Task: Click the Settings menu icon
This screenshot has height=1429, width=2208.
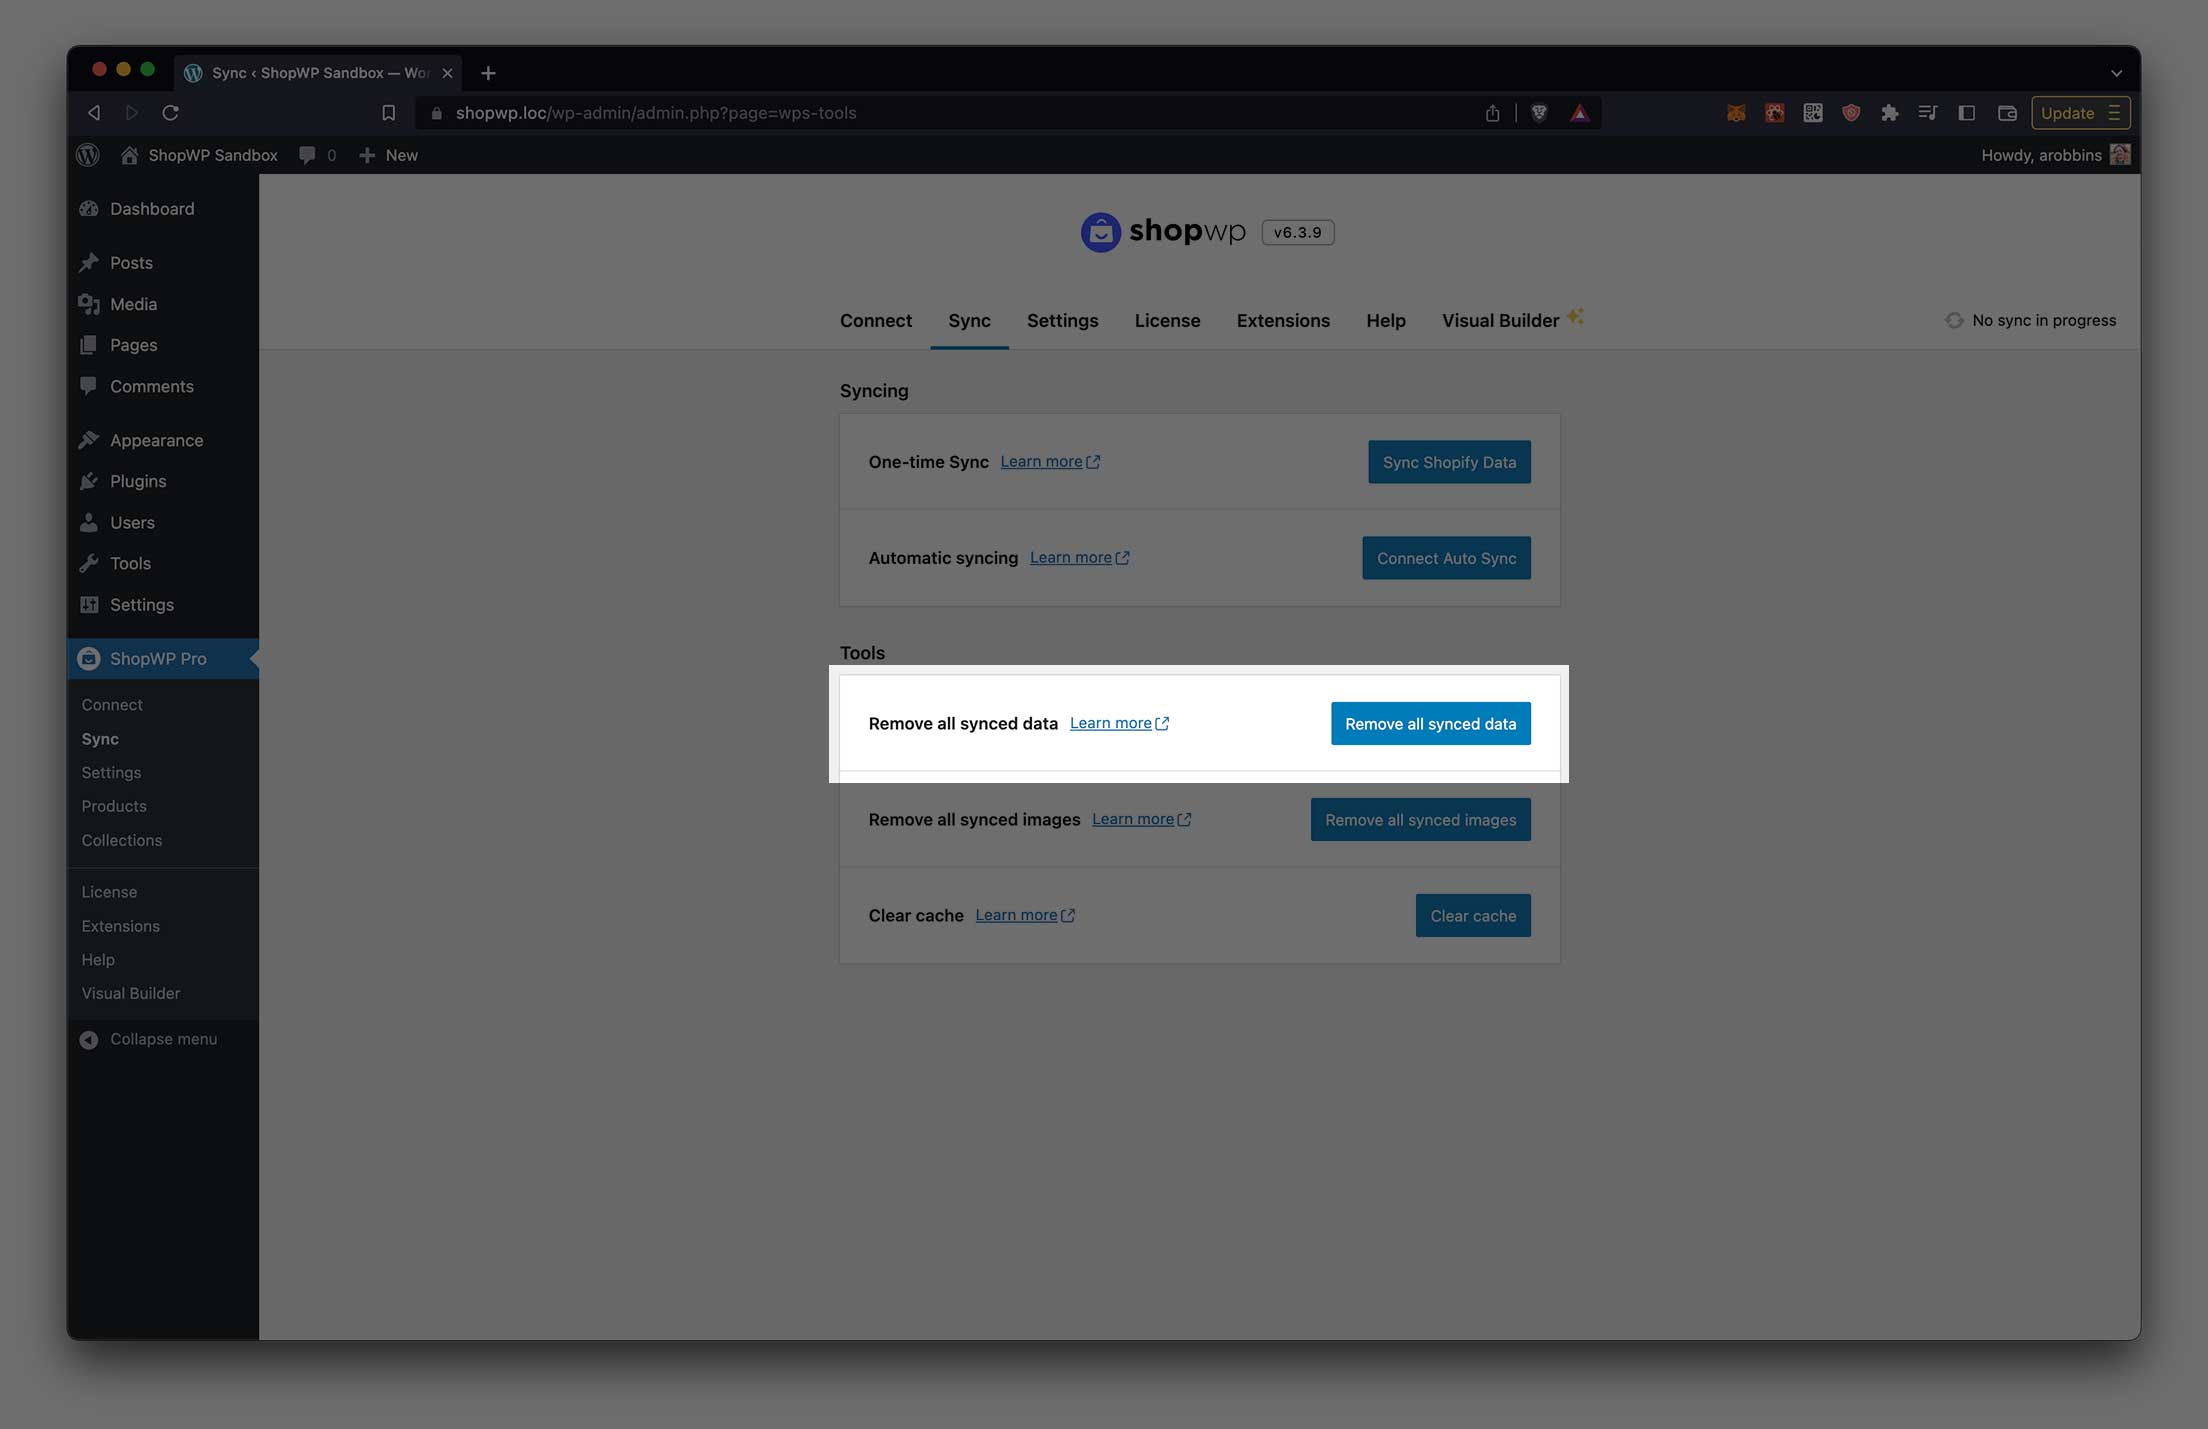Action: click(x=89, y=603)
